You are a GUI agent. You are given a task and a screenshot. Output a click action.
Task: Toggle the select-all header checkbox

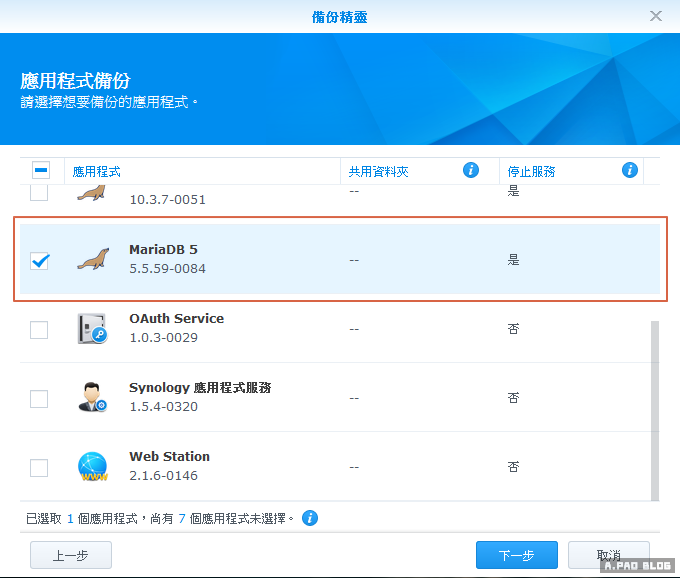[41, 171]
